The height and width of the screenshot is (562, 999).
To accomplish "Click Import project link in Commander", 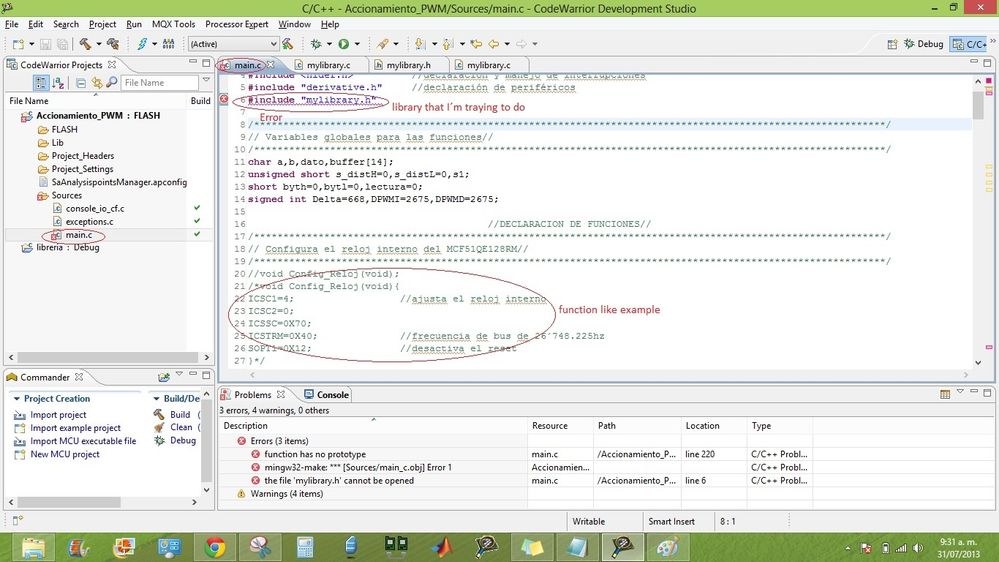I will (58, 415).
